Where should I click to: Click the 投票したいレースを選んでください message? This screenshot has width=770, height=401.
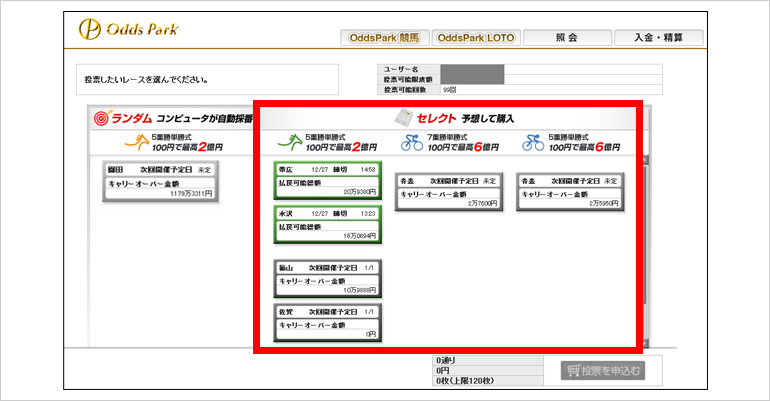[146, 80]
